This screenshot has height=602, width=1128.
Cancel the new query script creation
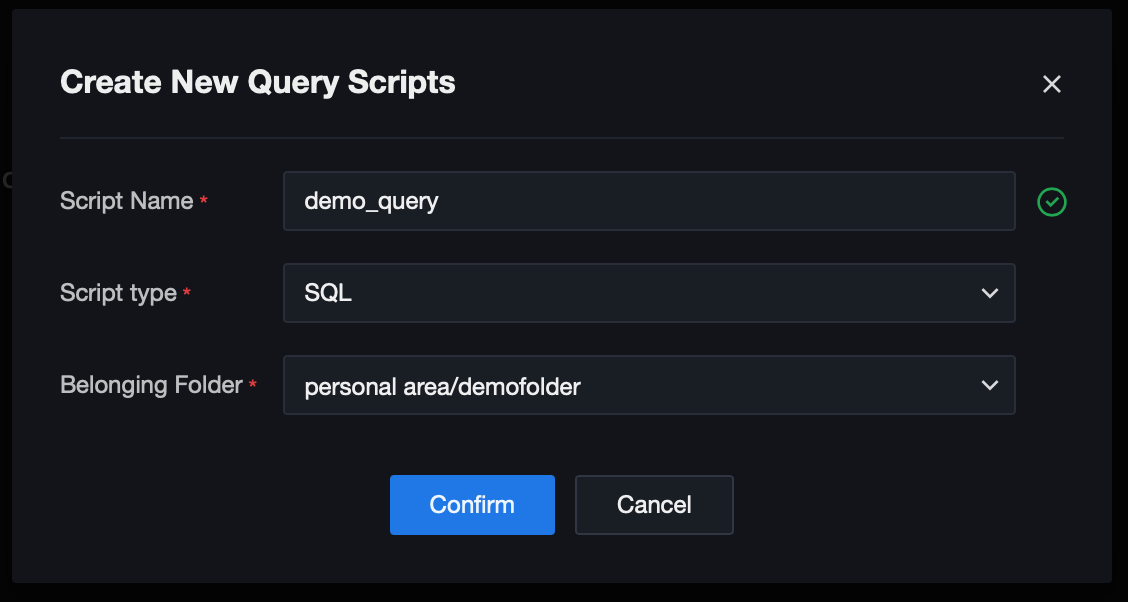pyautogui.click(x=654, y=505)
